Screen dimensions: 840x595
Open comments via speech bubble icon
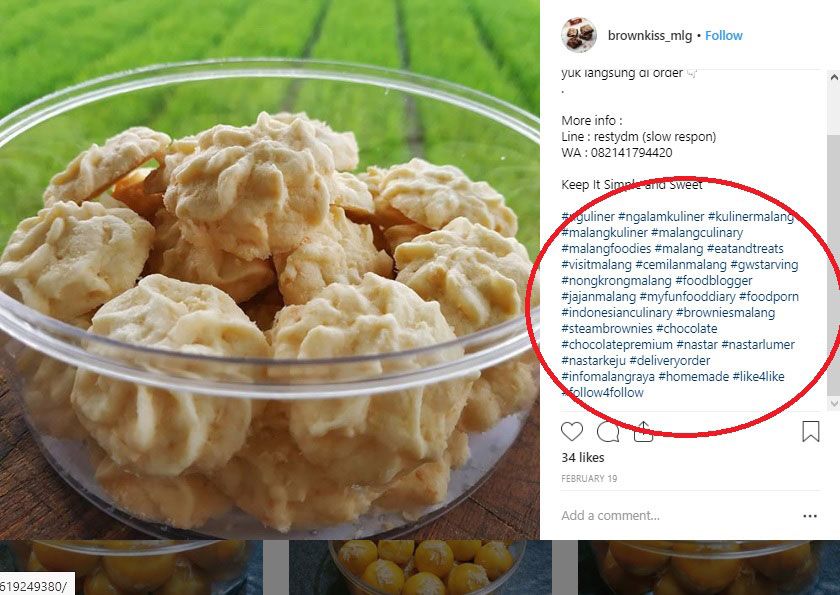608,432
